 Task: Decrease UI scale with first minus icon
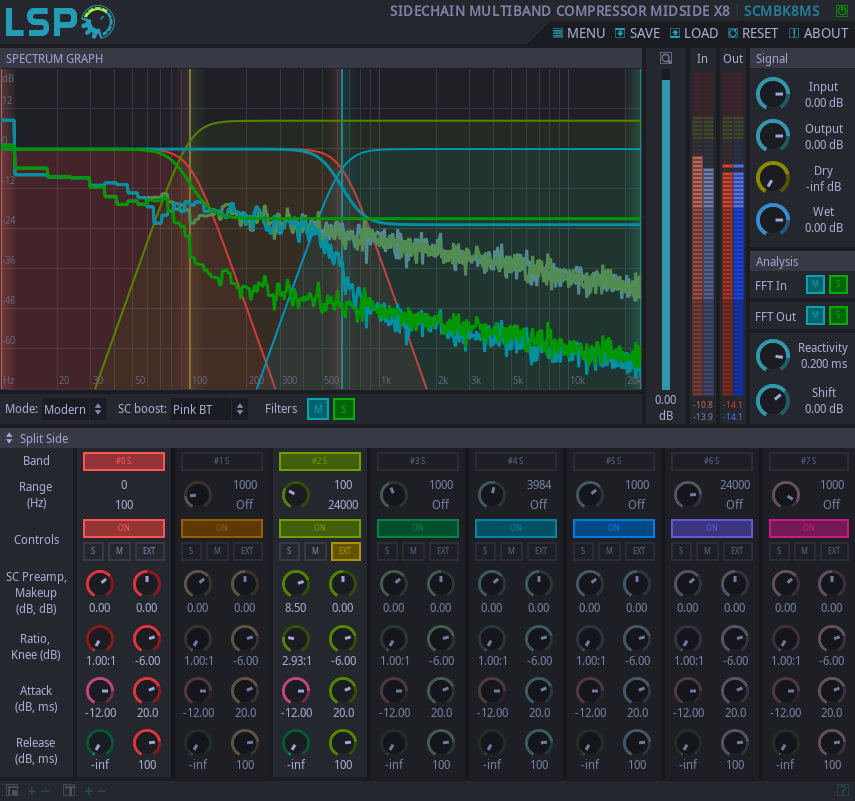45,791
